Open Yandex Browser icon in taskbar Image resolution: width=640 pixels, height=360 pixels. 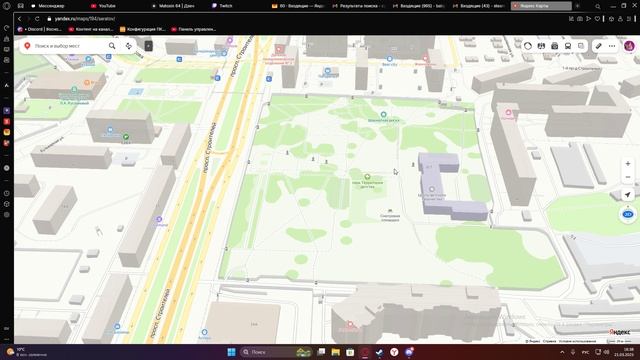[394, 352]
